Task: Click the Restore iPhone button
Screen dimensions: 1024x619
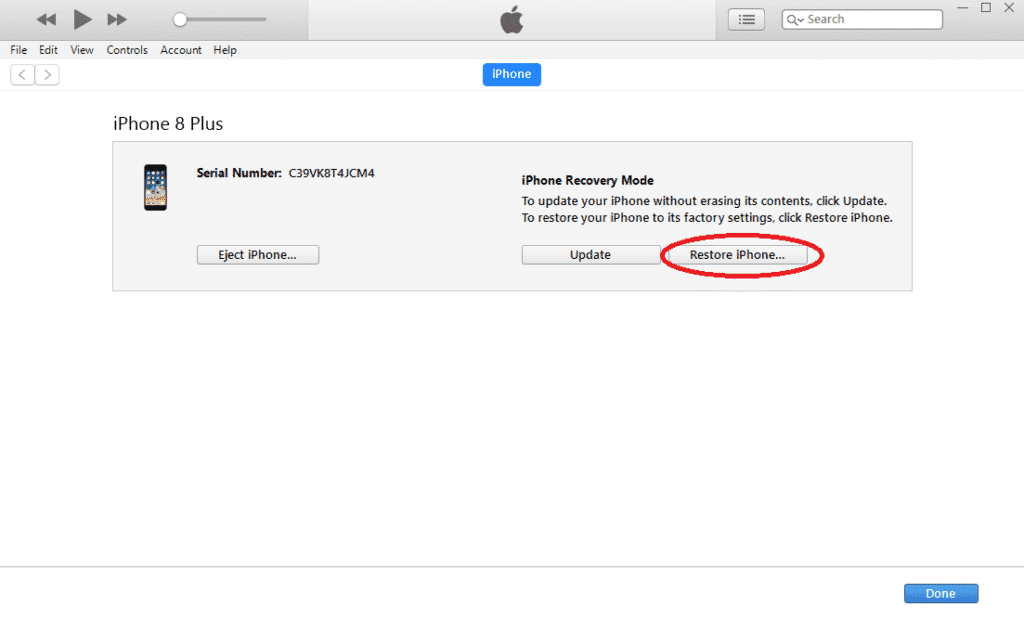Action: 737,255
